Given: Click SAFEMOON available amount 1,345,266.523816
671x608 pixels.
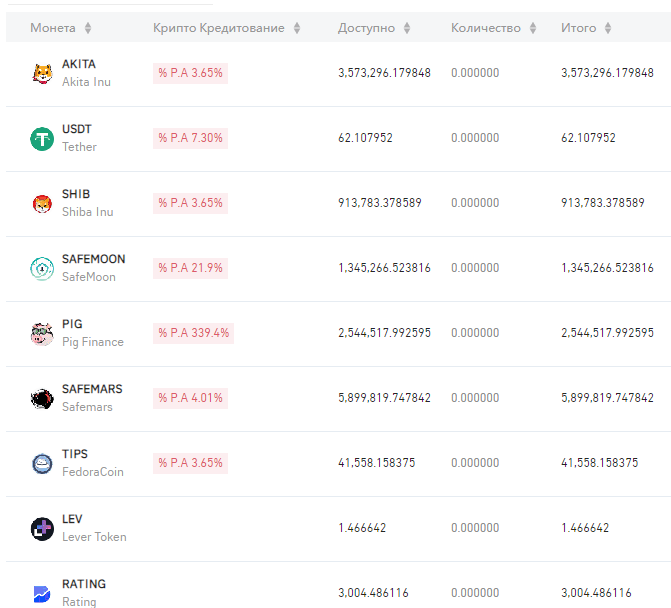Looking at the screenshot, I should (384, 268).
